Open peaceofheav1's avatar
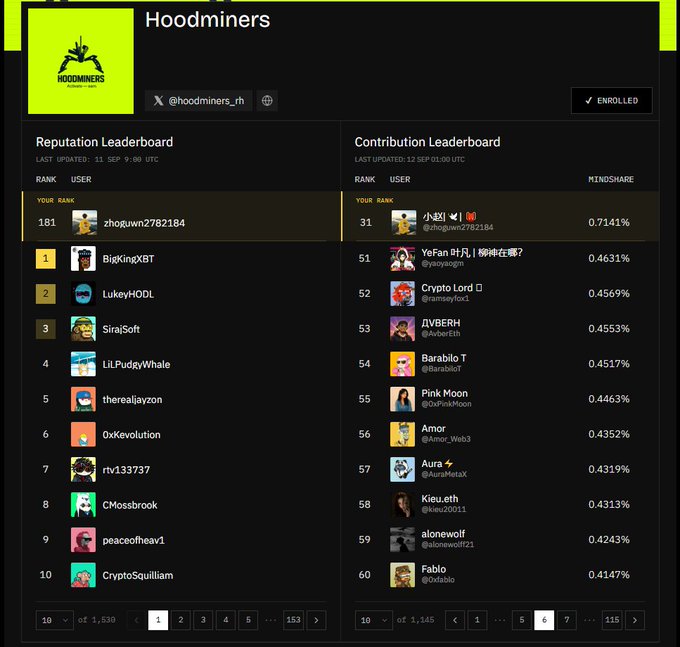This screenshot has height=647, width=680. [x=83, y=540]
